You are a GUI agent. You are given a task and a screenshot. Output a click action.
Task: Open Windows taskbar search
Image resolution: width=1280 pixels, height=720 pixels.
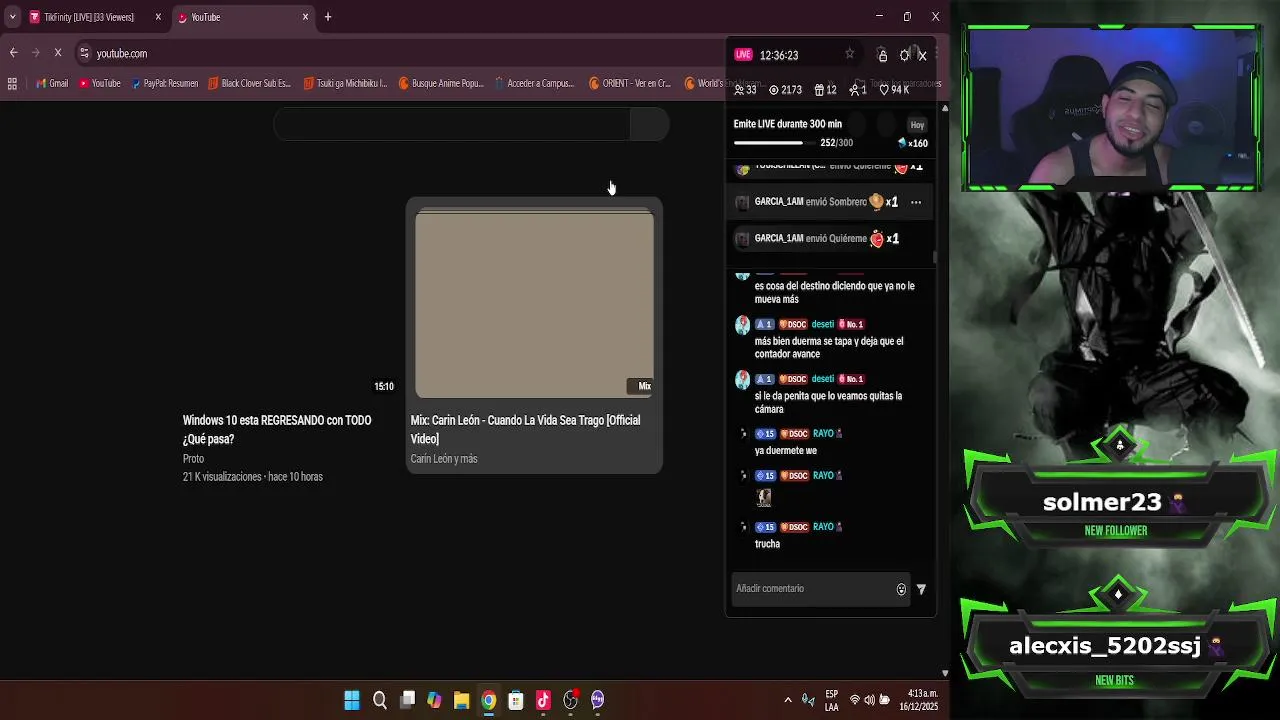coord(380,700)
